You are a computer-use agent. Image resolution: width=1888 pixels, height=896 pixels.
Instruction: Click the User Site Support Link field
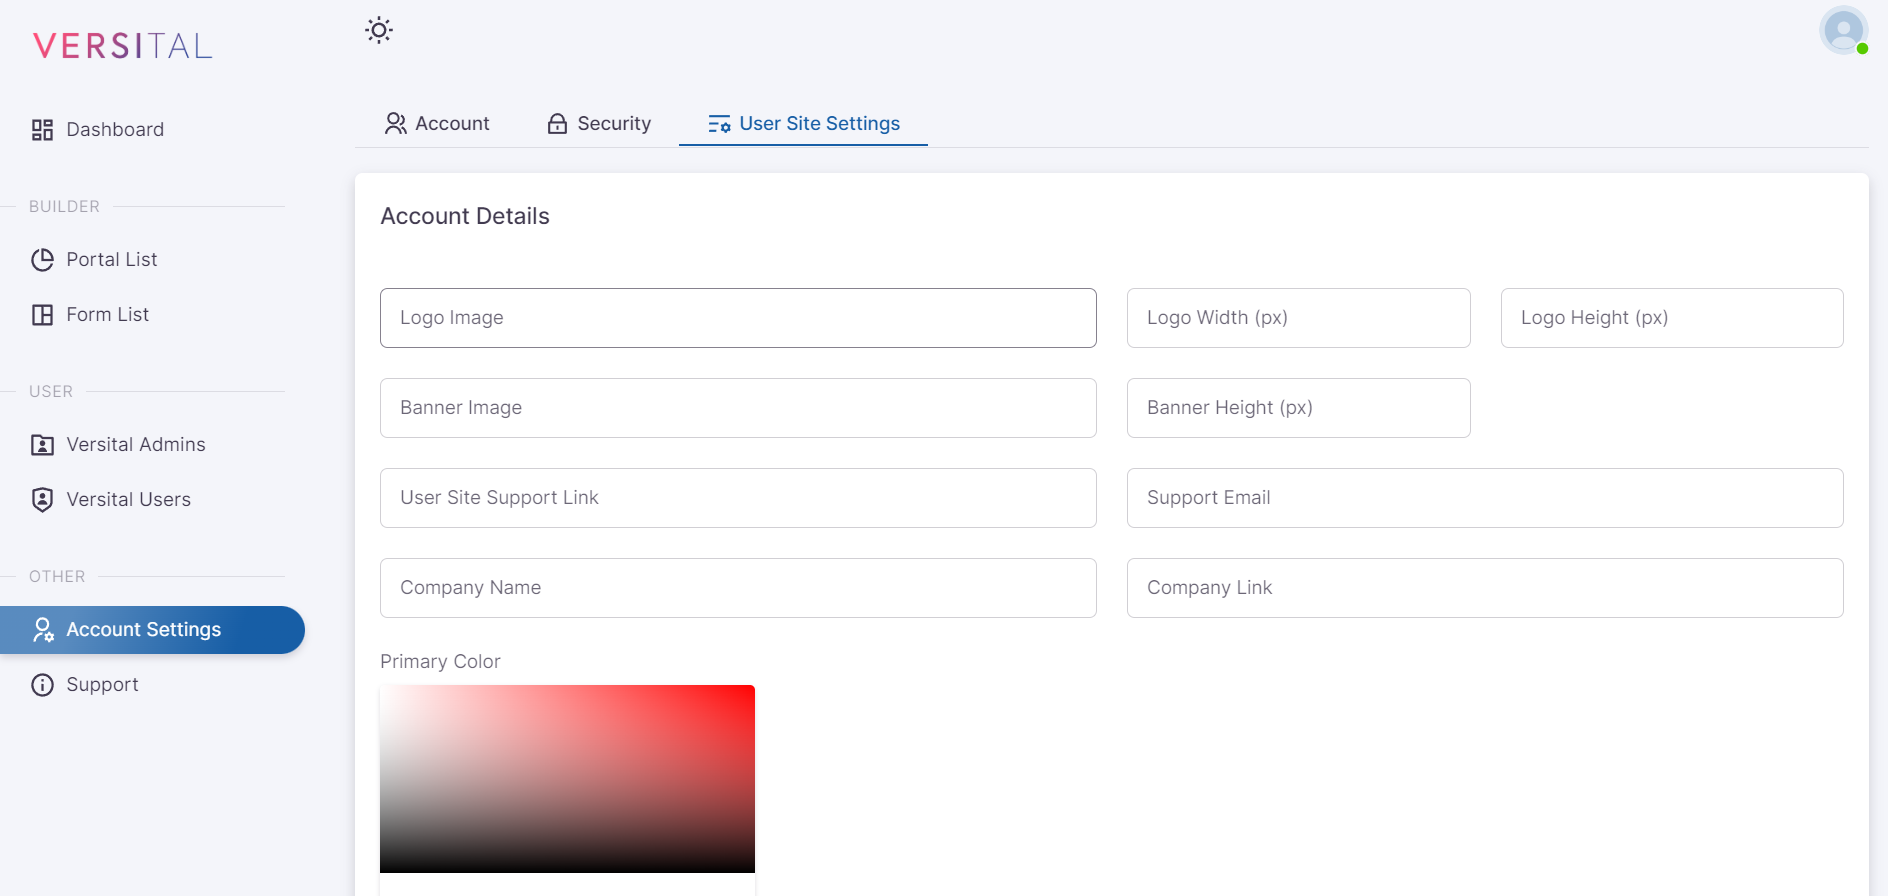point(738,498)
